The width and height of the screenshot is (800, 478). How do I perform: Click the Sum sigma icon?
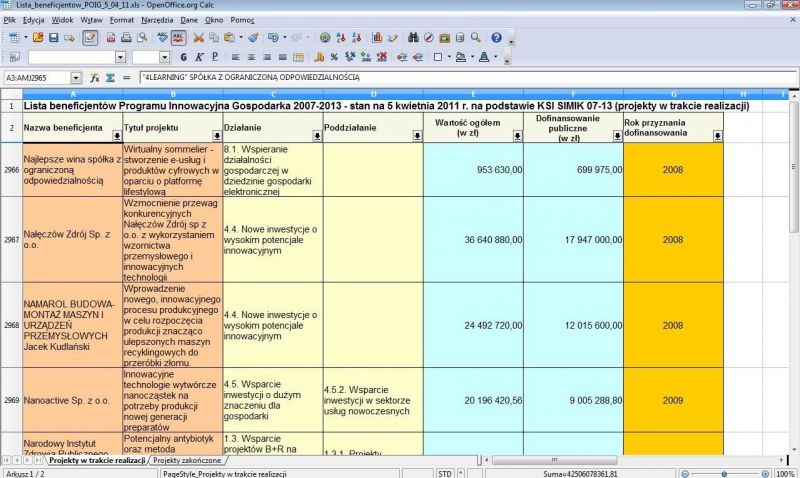(110, 78)
